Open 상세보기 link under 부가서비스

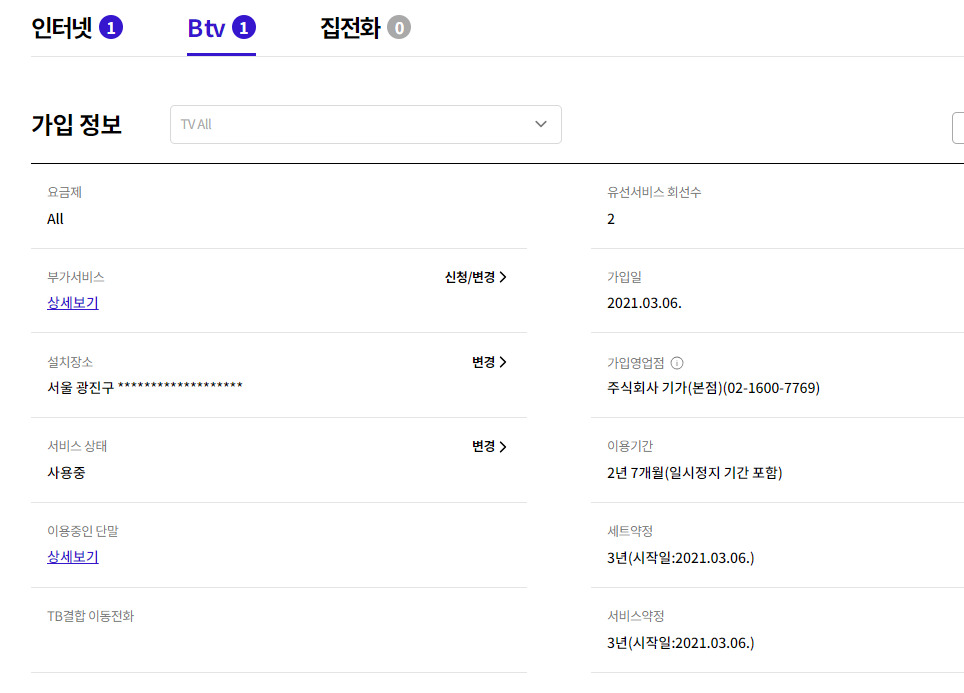(x=73, y=303)
